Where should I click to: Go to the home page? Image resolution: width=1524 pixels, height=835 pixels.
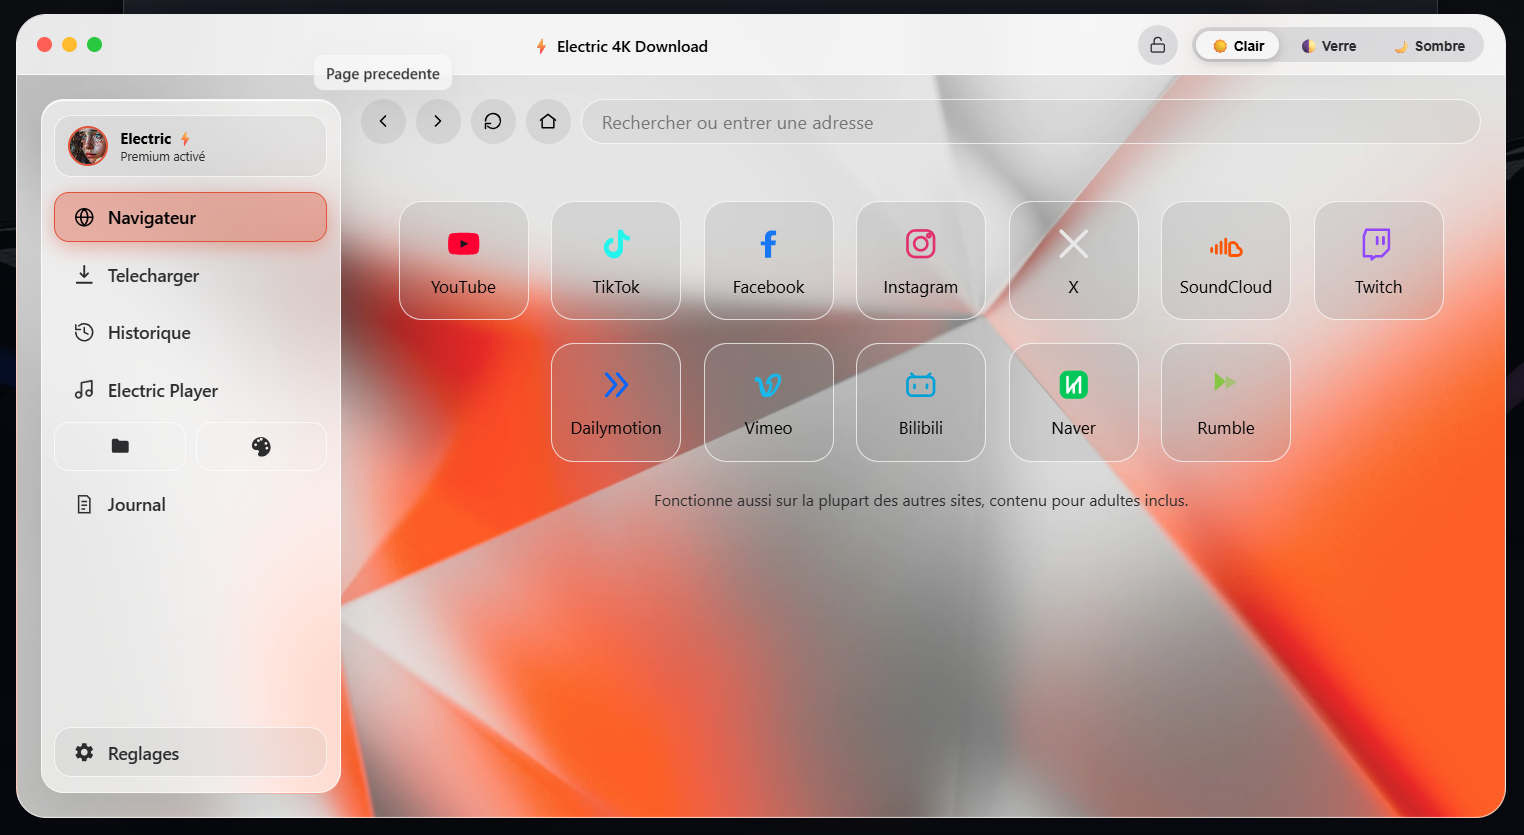[548, 121]
